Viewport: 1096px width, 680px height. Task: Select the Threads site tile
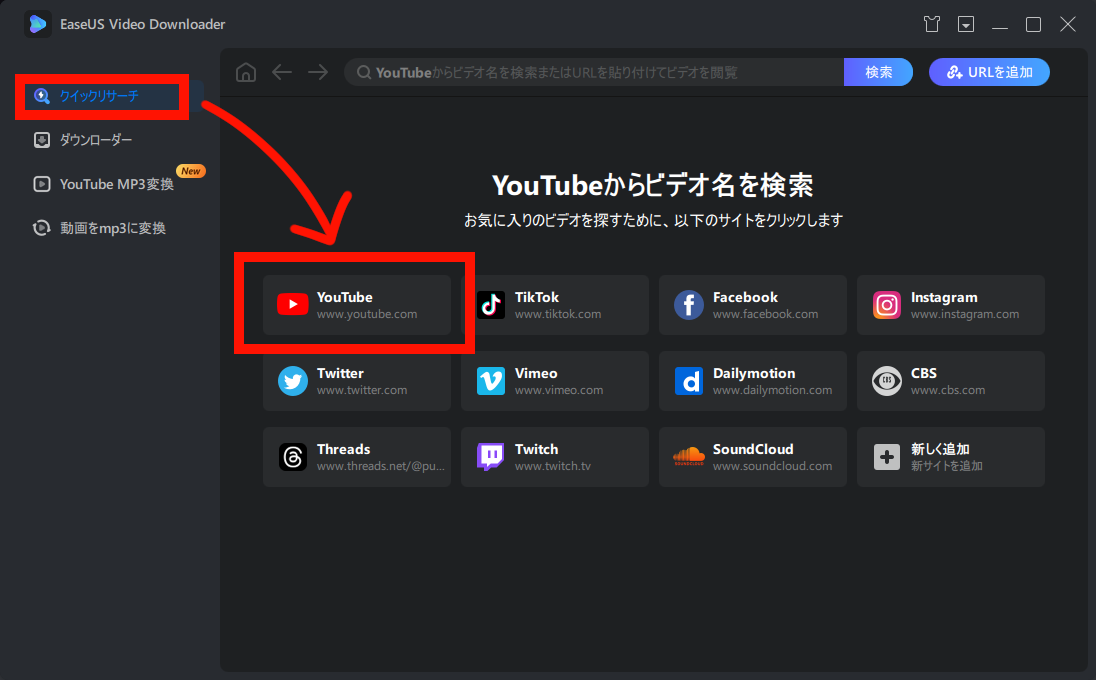(x=356, y=457)
